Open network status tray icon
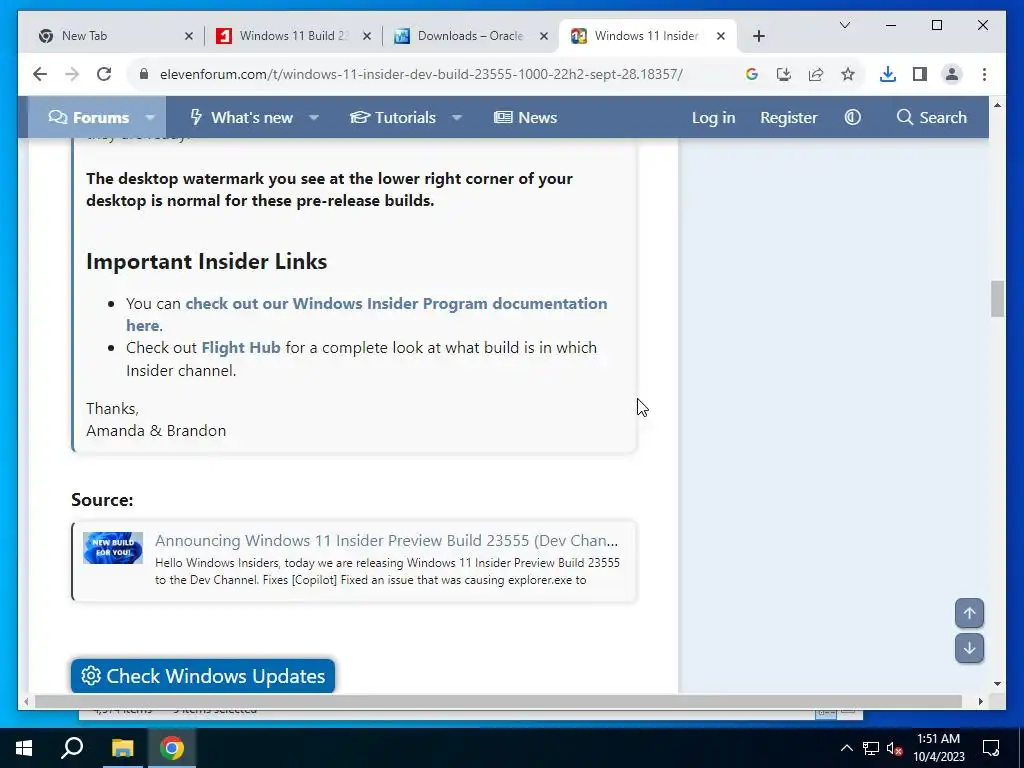This screenshot has height=768, width=1024. 871,748
